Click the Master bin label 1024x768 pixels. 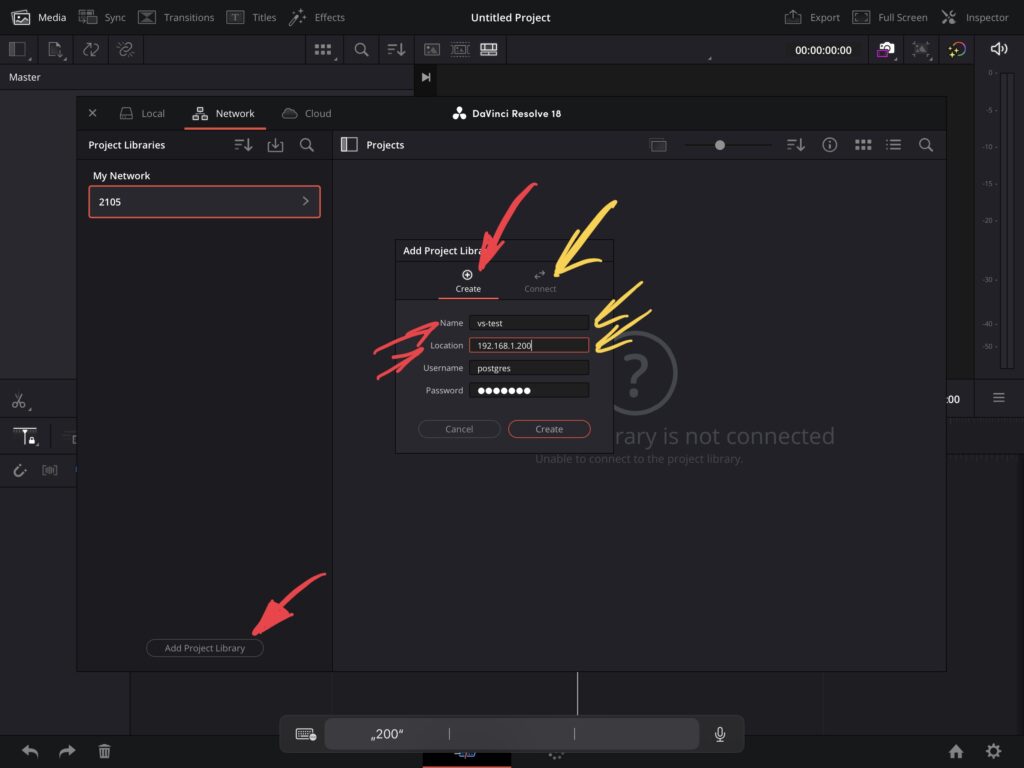click(x=25, y=77)
